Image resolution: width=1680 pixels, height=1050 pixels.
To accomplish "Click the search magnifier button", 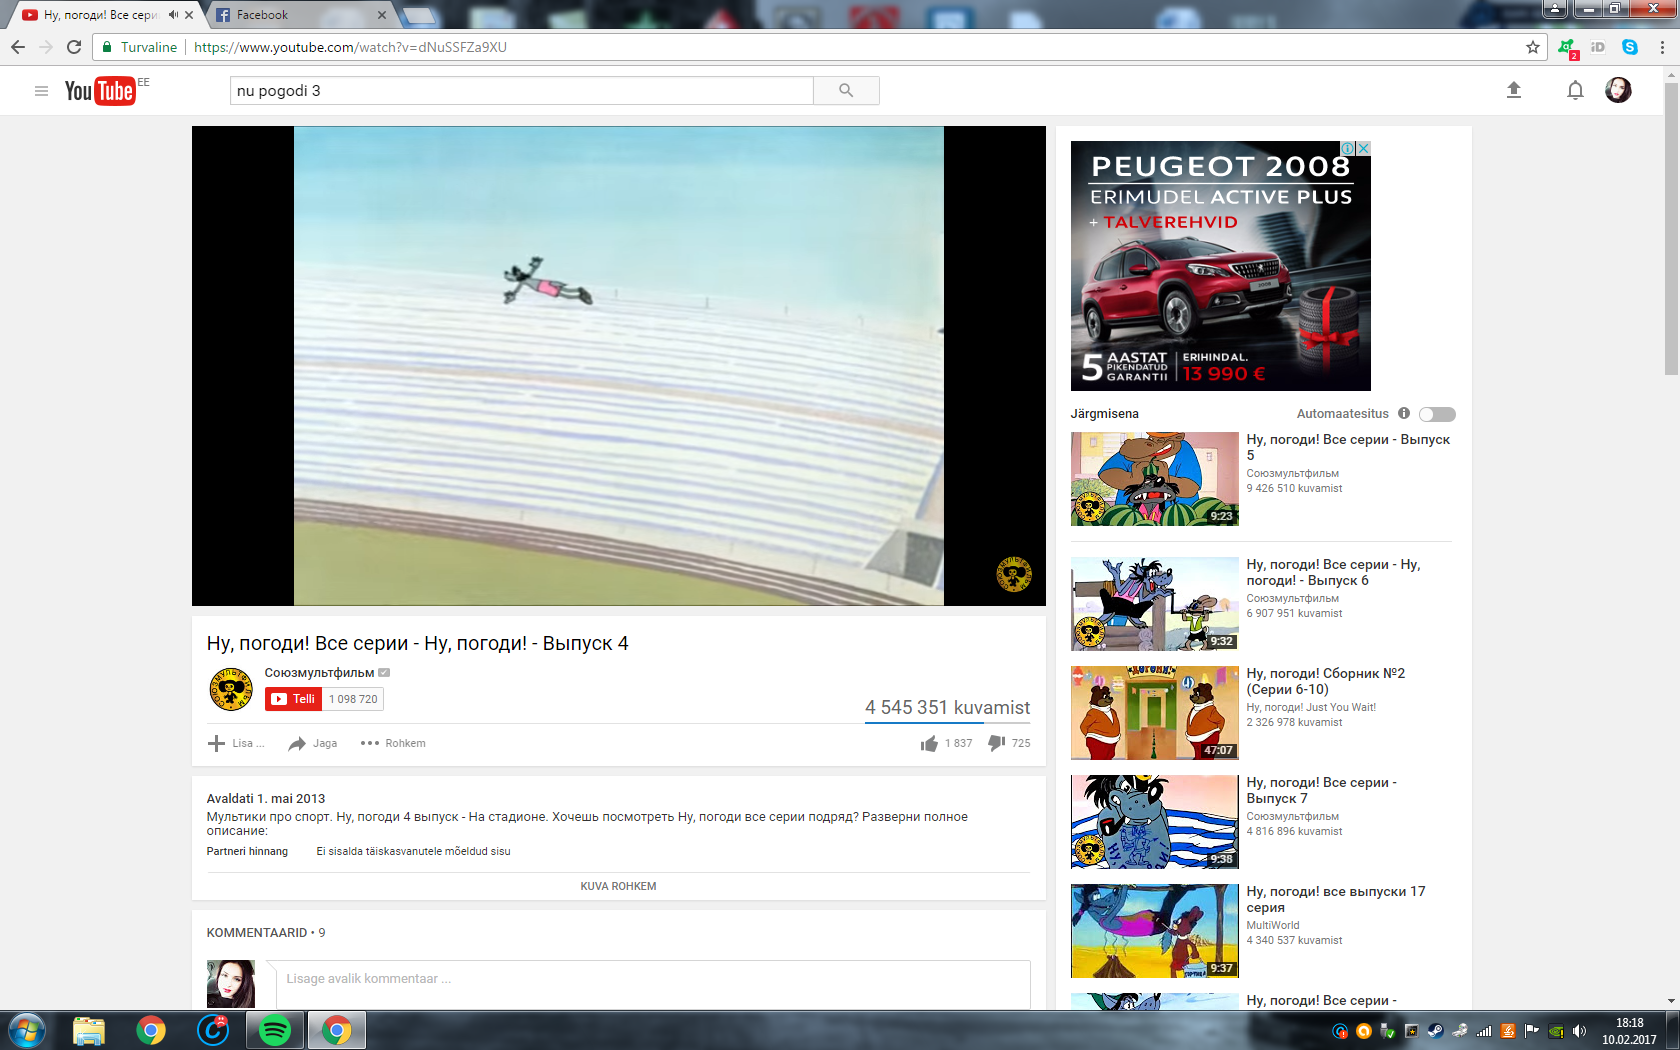I will pyautogui.click(x=846, y=91).
